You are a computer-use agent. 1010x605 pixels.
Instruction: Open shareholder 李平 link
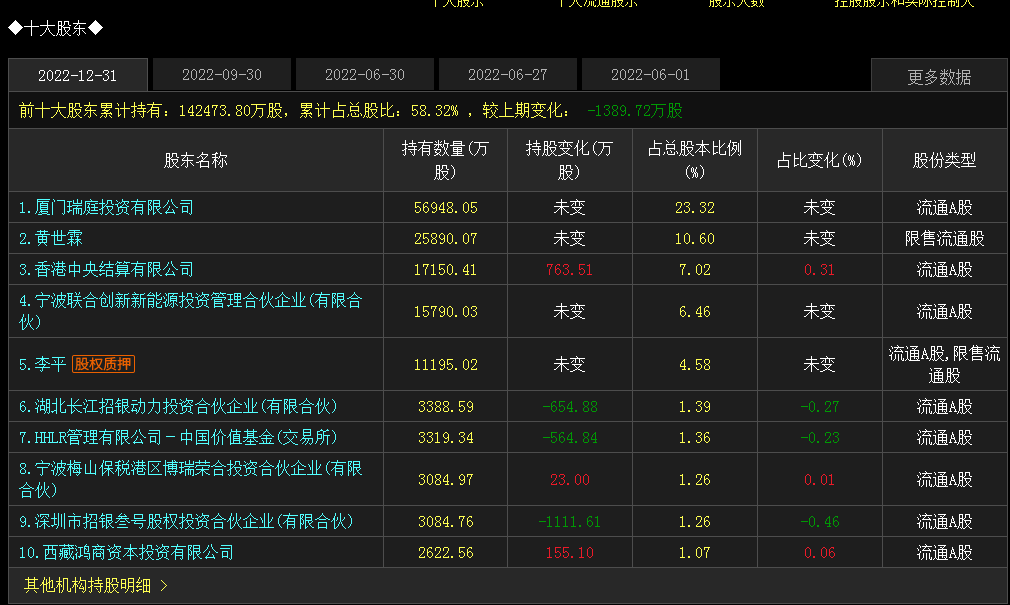43,364
